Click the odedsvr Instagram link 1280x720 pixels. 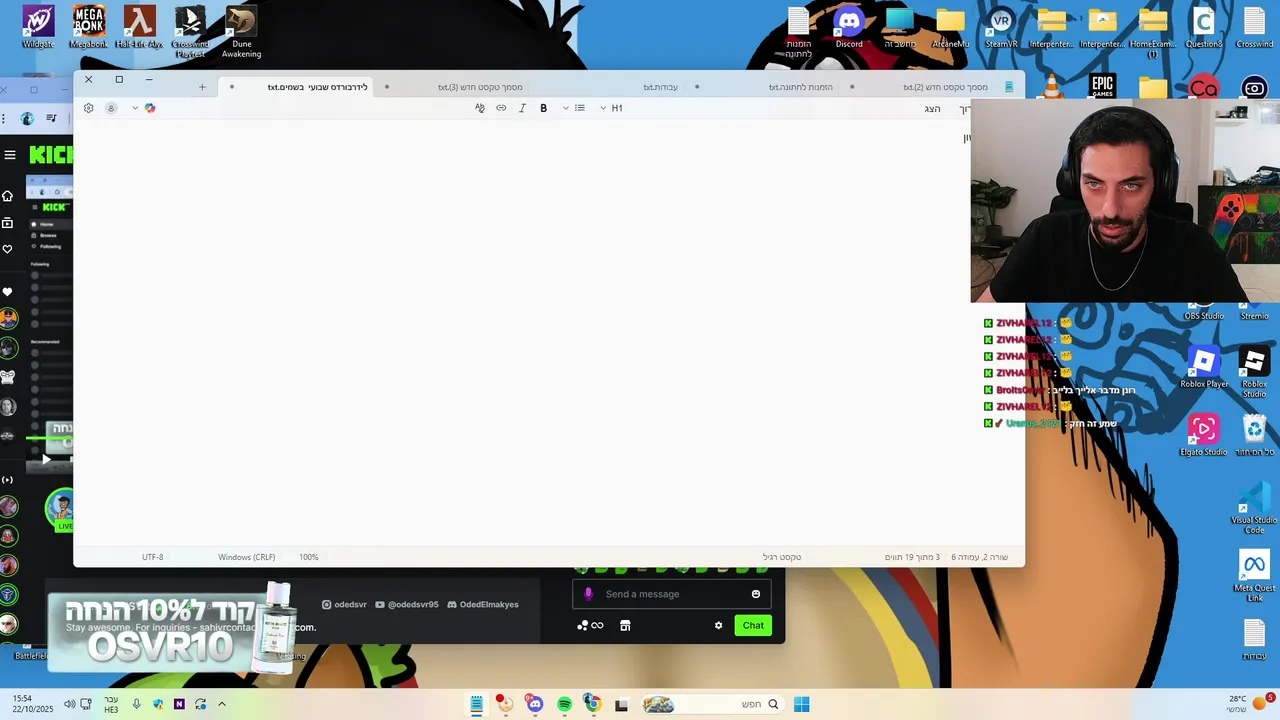[344, 605]
